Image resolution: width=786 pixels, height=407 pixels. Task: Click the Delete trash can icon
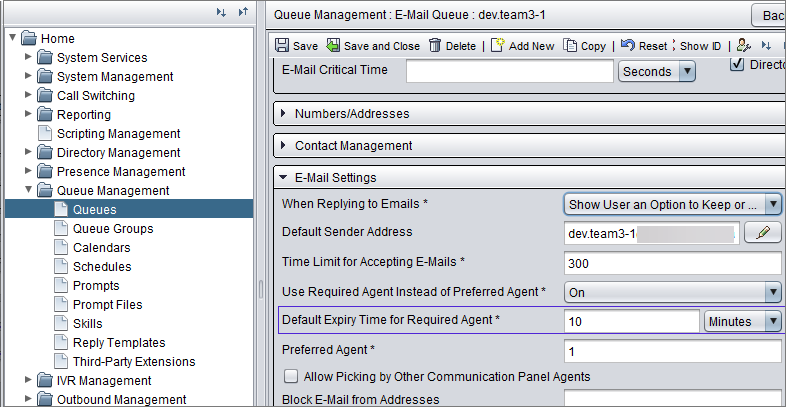click(x=435, y=46)
